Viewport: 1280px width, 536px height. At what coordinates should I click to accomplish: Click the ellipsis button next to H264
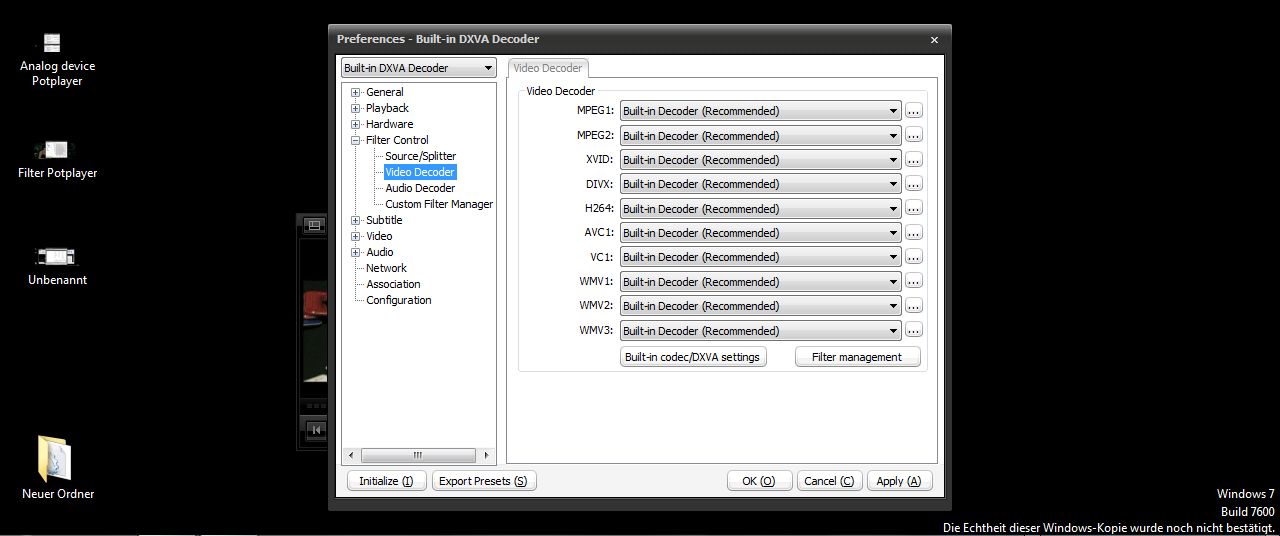point(913,208)
